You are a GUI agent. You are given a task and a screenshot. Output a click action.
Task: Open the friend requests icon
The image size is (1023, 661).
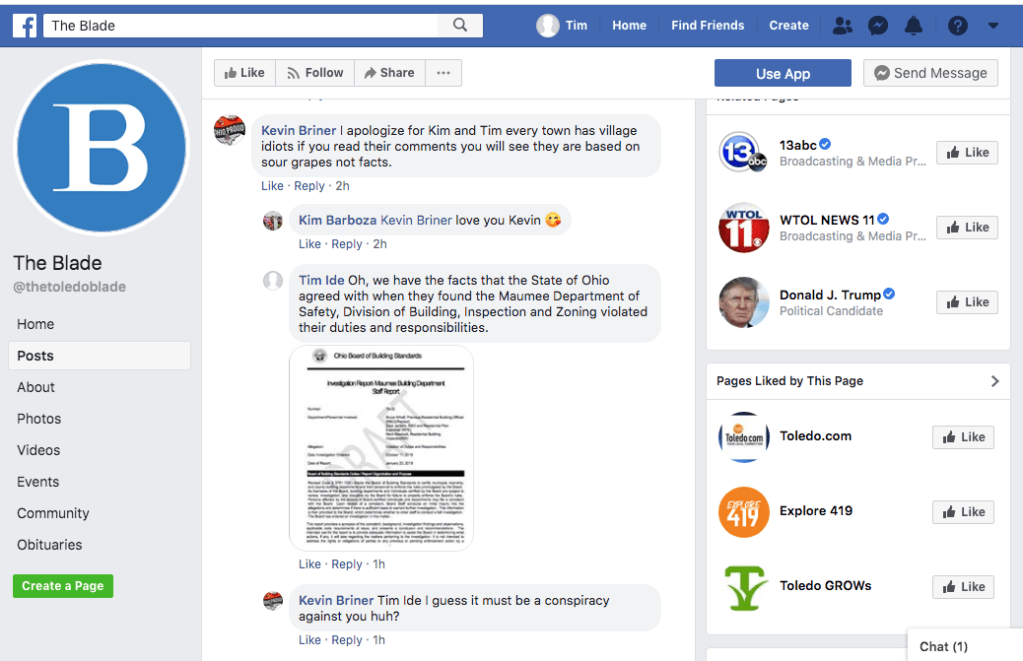coord(843,26)
